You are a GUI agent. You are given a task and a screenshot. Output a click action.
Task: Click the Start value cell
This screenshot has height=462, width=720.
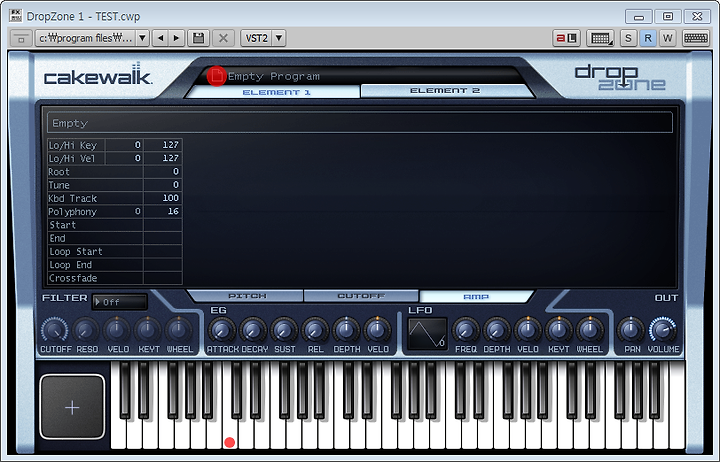163,225
